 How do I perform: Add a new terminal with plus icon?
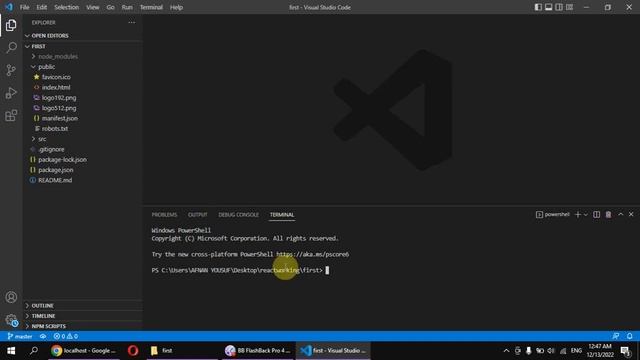coord(577,215)
